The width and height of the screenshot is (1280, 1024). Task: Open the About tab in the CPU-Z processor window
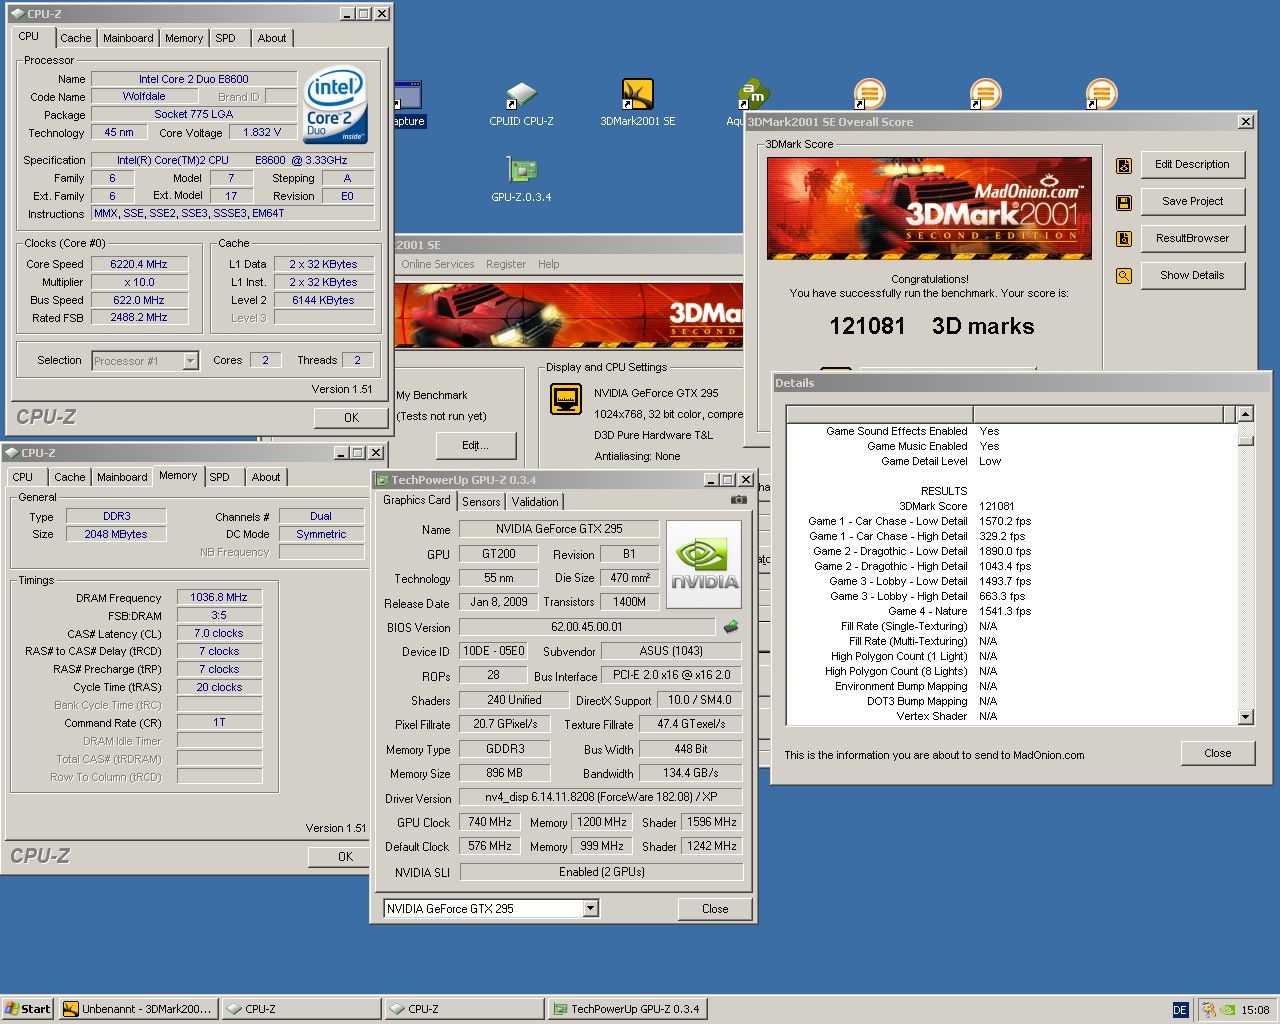tap(272, 38)
